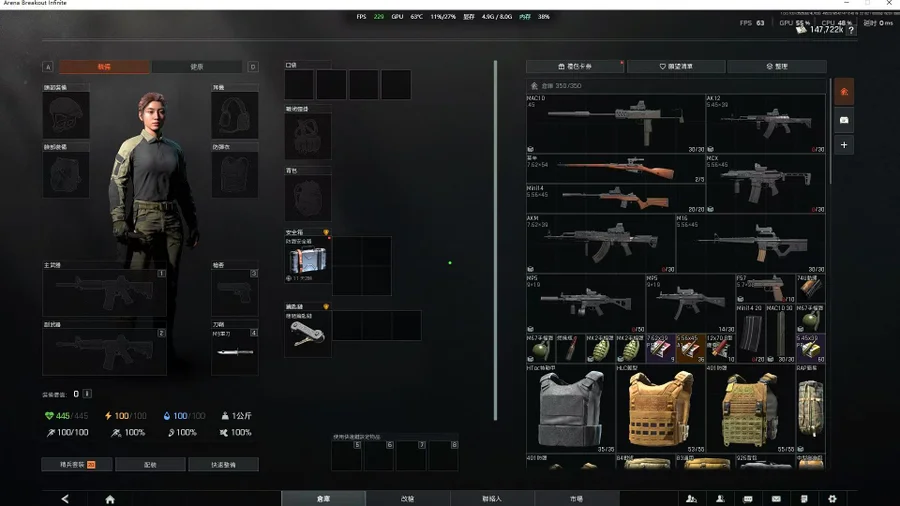Viewport: 900px width, 506px height.
Task: Open the gift box button above storage
Action: coord(575,67)
